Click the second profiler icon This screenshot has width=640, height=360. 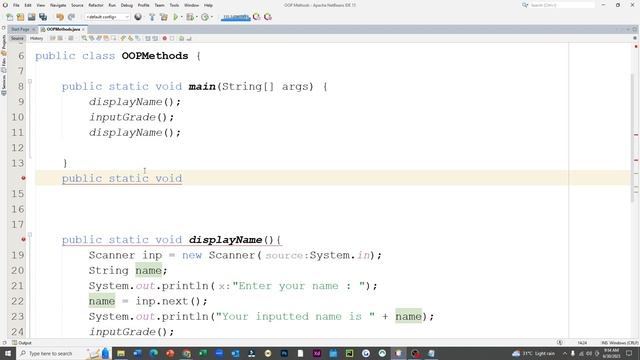pyautogui.click(x=268, y=17)
